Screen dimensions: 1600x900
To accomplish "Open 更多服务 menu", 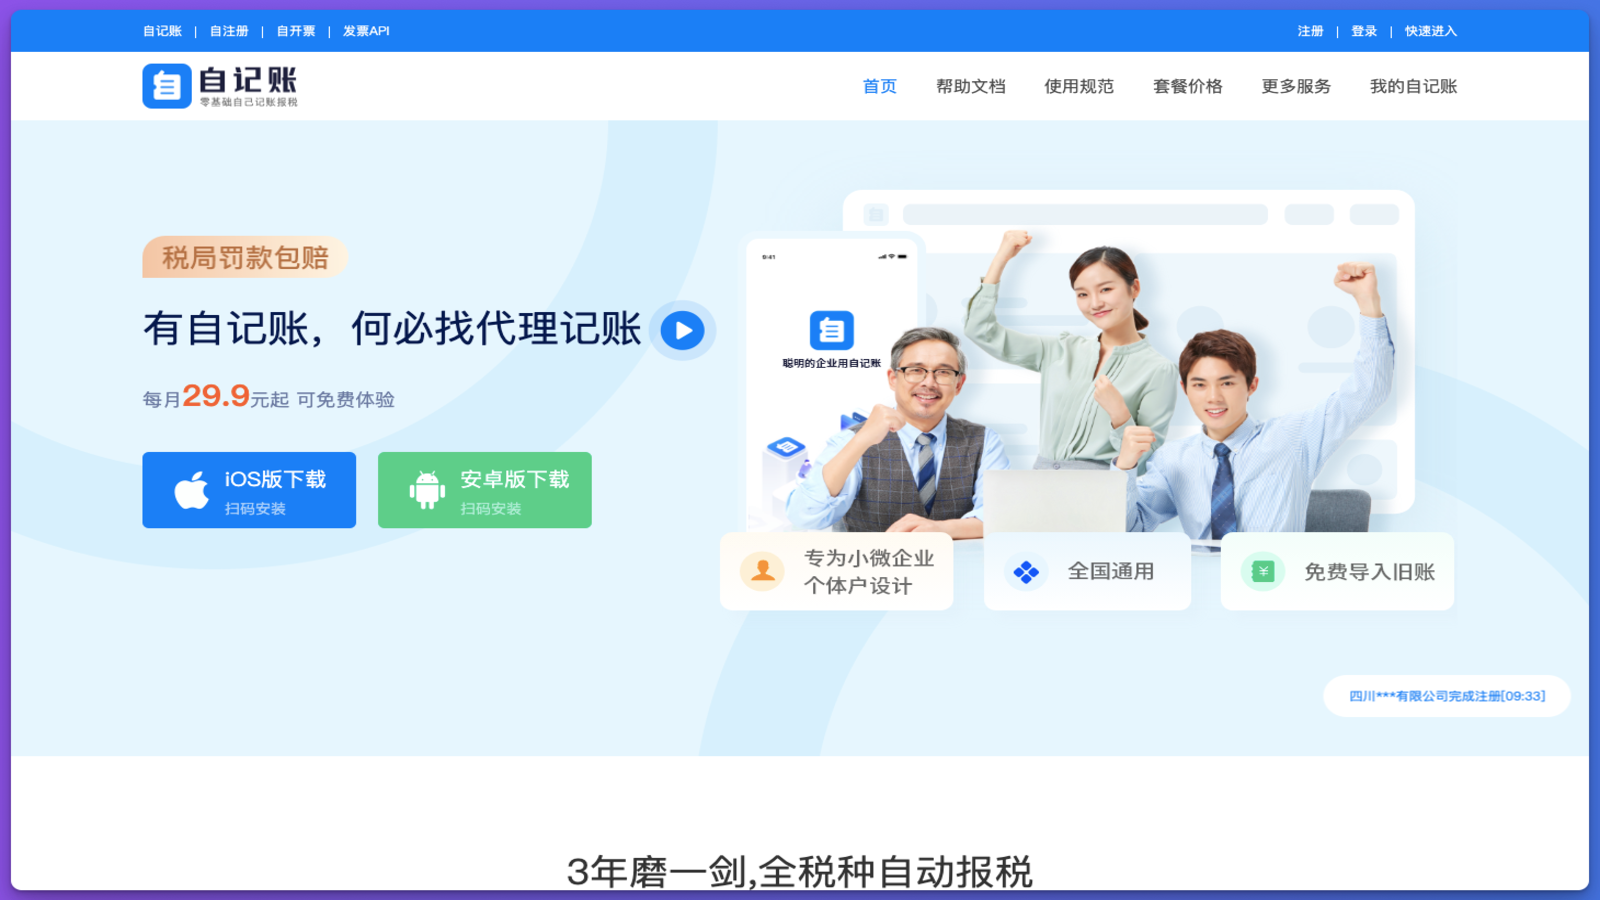I will (1296, 86).
